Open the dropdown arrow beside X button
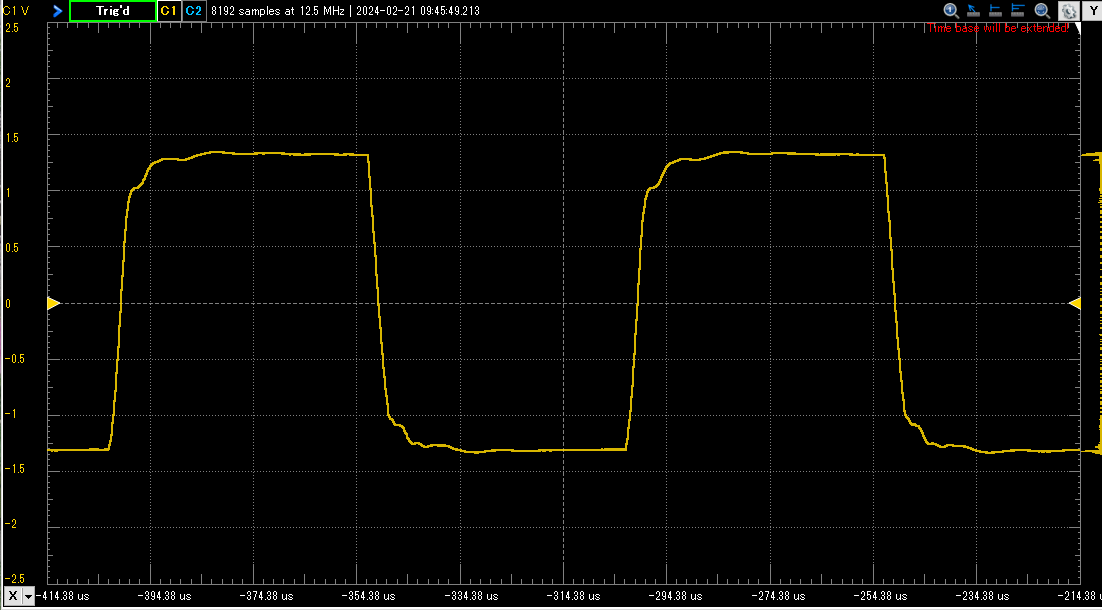The height and width of the screenshot is (610, 1102). click(x=28, y=596)
